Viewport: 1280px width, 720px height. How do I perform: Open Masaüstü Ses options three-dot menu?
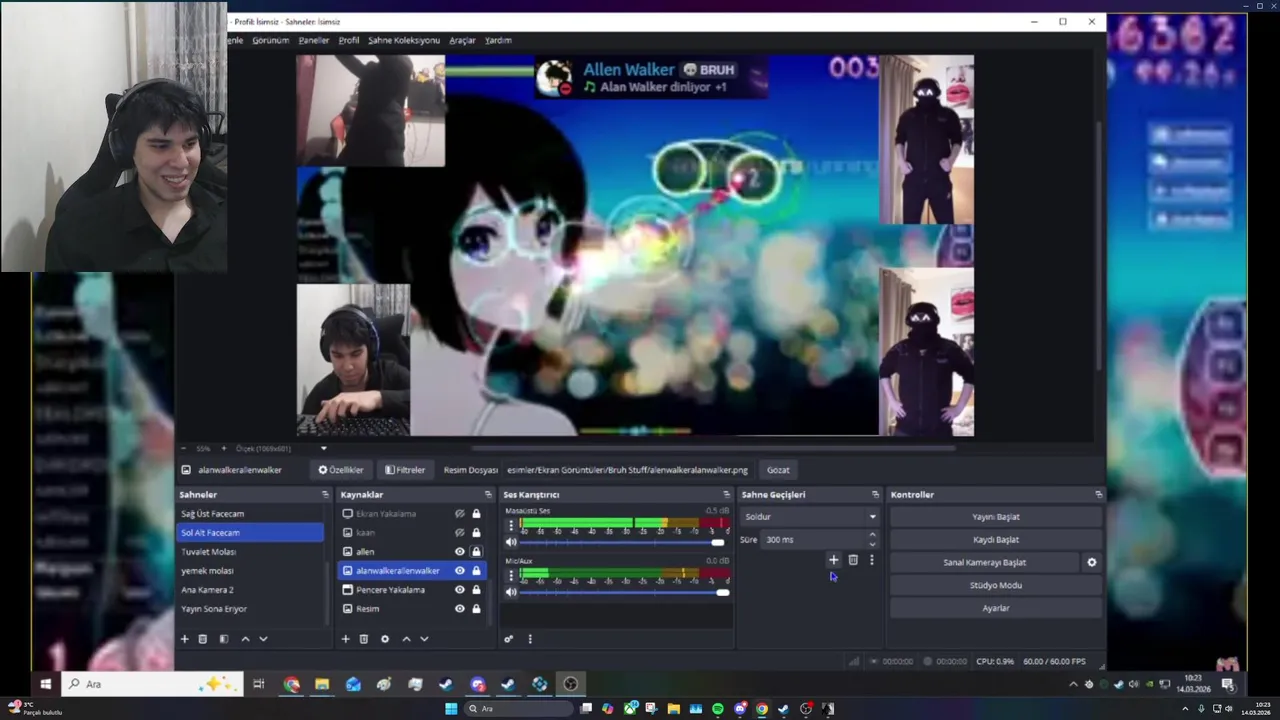click(x=511, y=525)
